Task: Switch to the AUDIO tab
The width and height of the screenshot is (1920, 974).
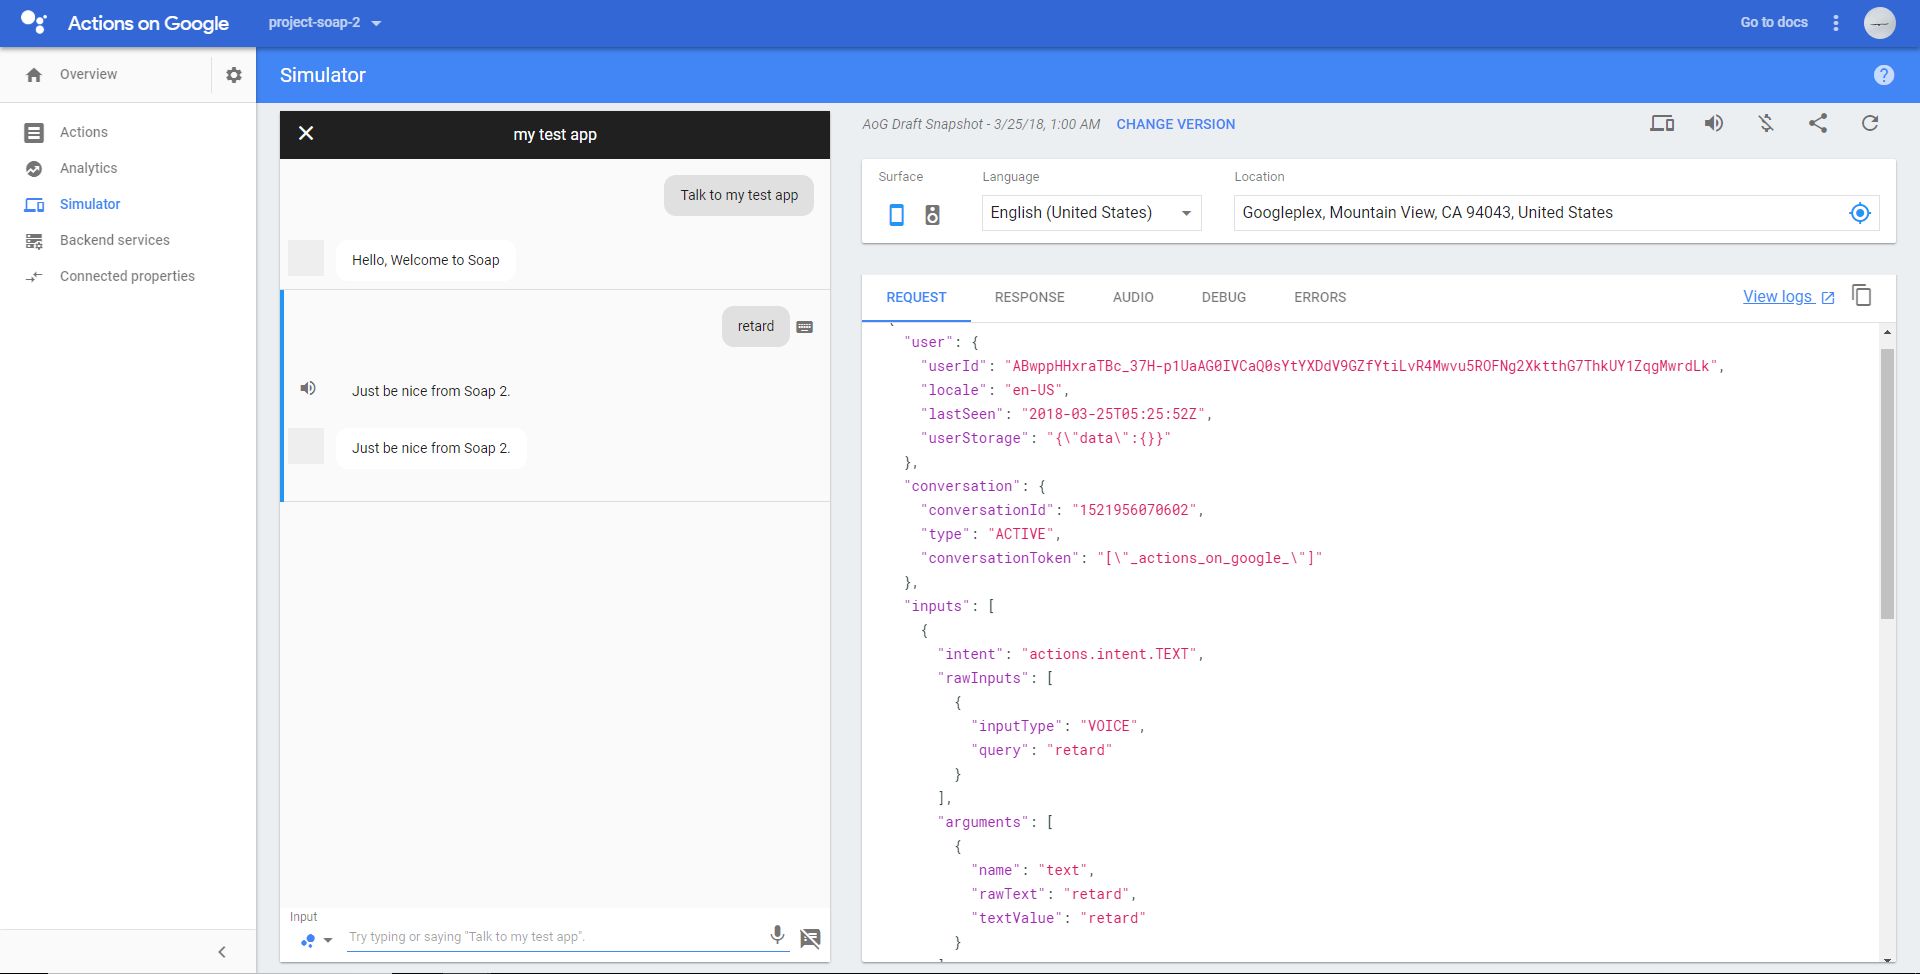Action: [1133, 298]
